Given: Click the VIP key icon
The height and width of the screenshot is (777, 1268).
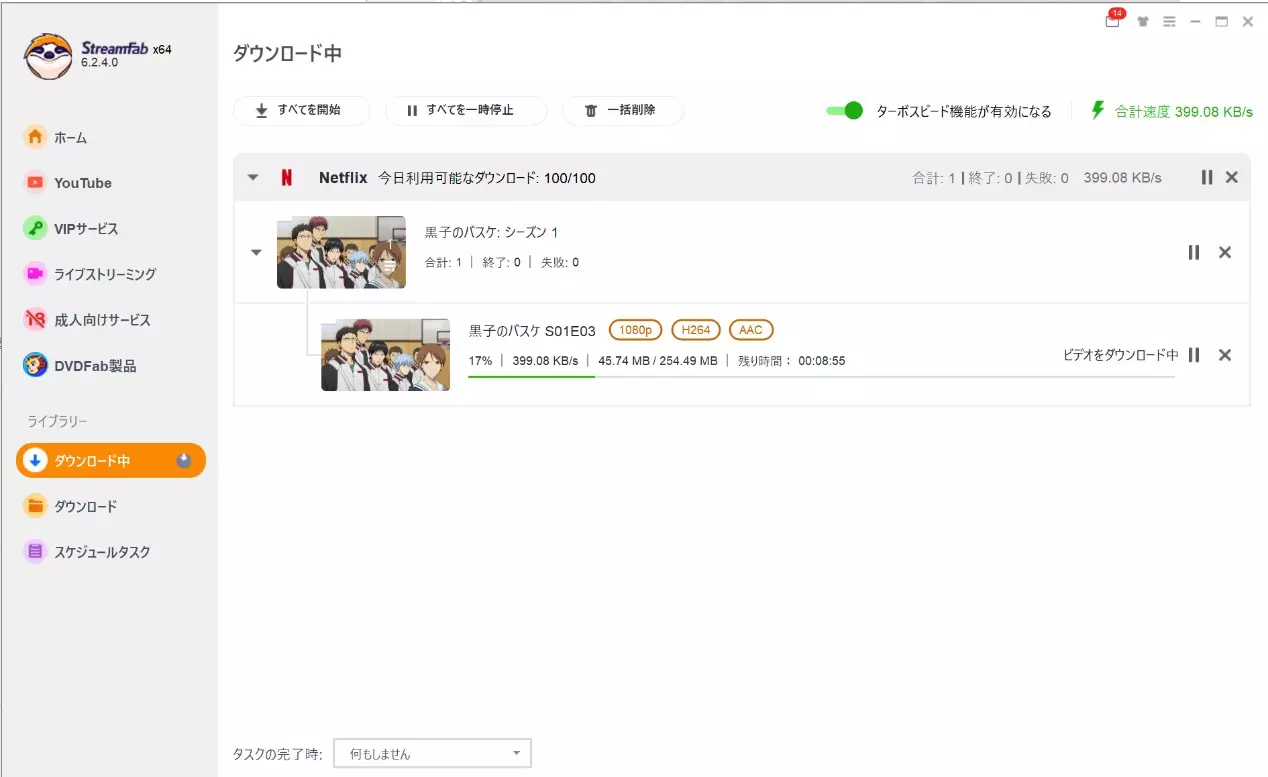Looking at the screenshot, I should (35, 229).
